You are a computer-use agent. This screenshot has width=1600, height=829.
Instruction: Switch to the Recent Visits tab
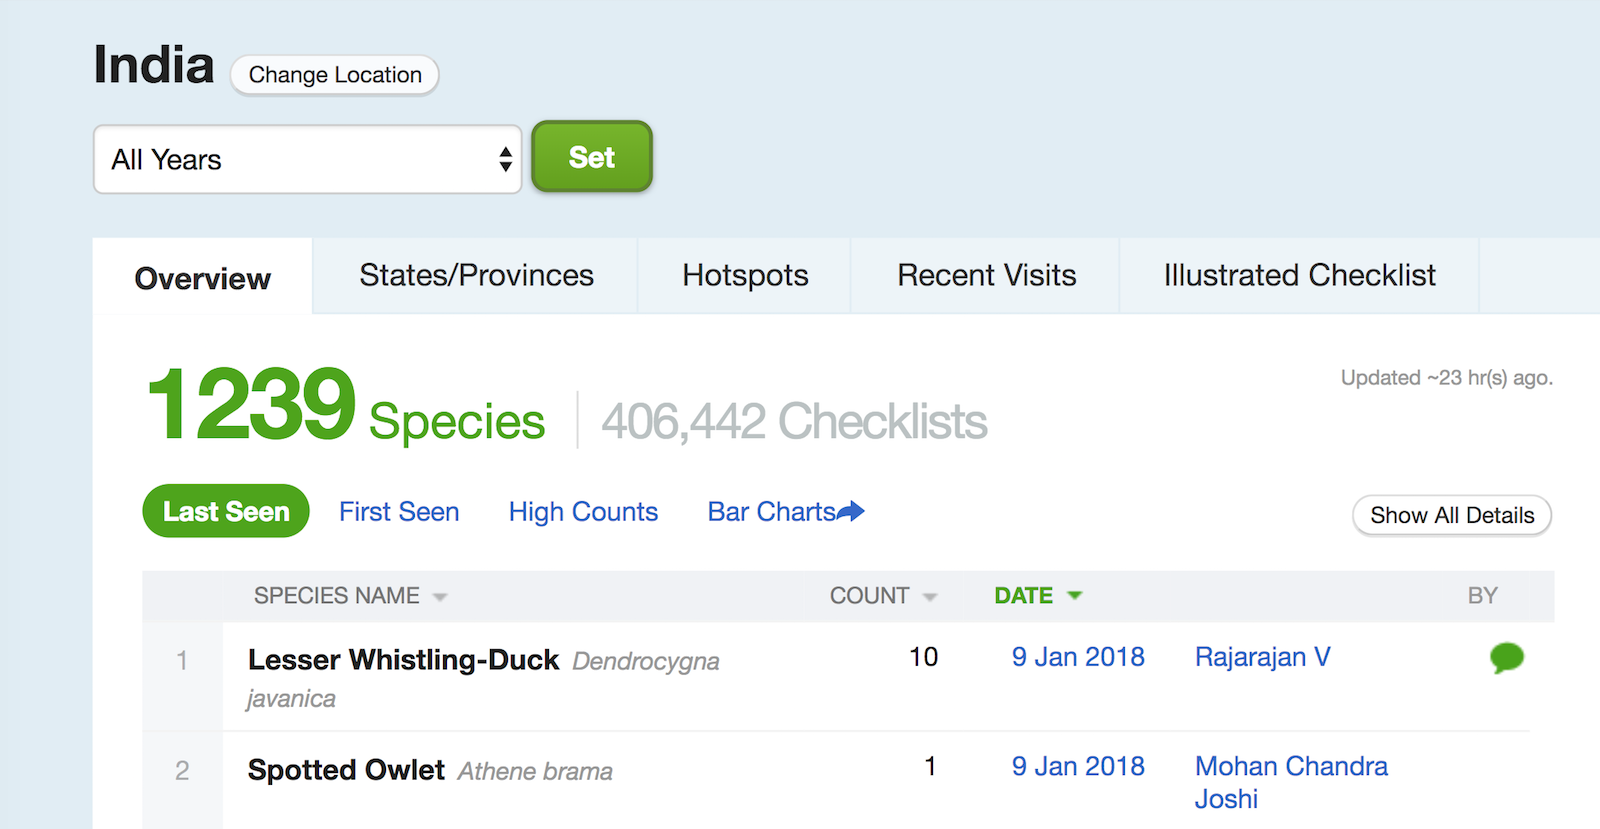986,275
